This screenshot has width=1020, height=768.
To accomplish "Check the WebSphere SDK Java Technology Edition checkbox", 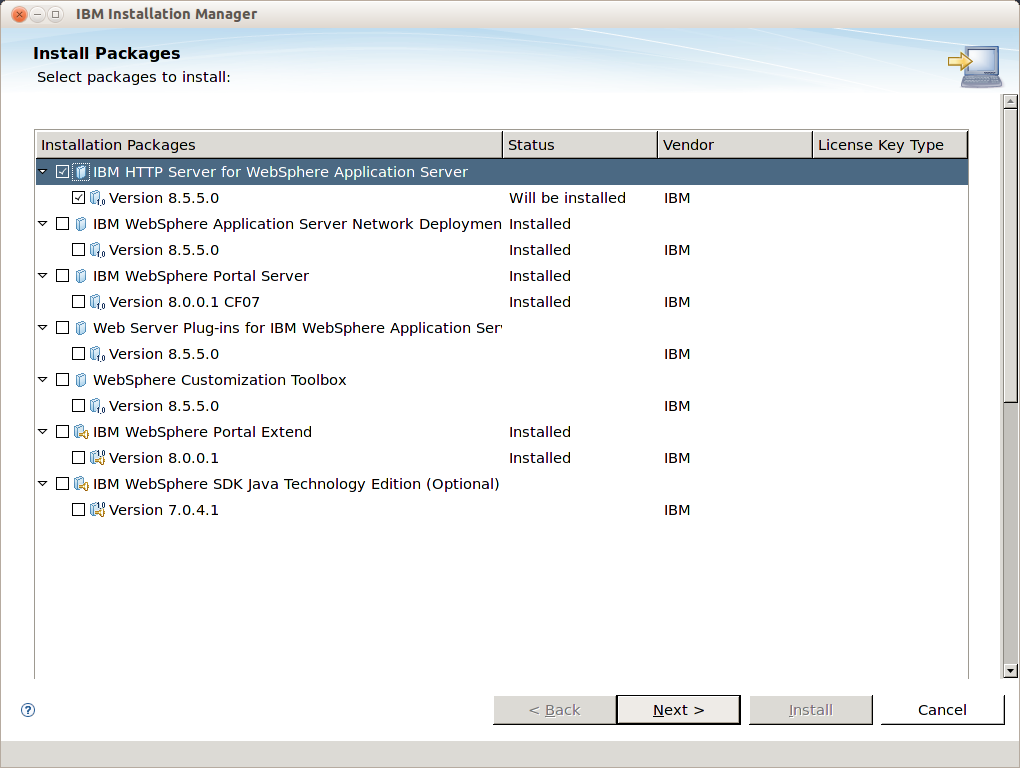I will [x=62, y=484].
